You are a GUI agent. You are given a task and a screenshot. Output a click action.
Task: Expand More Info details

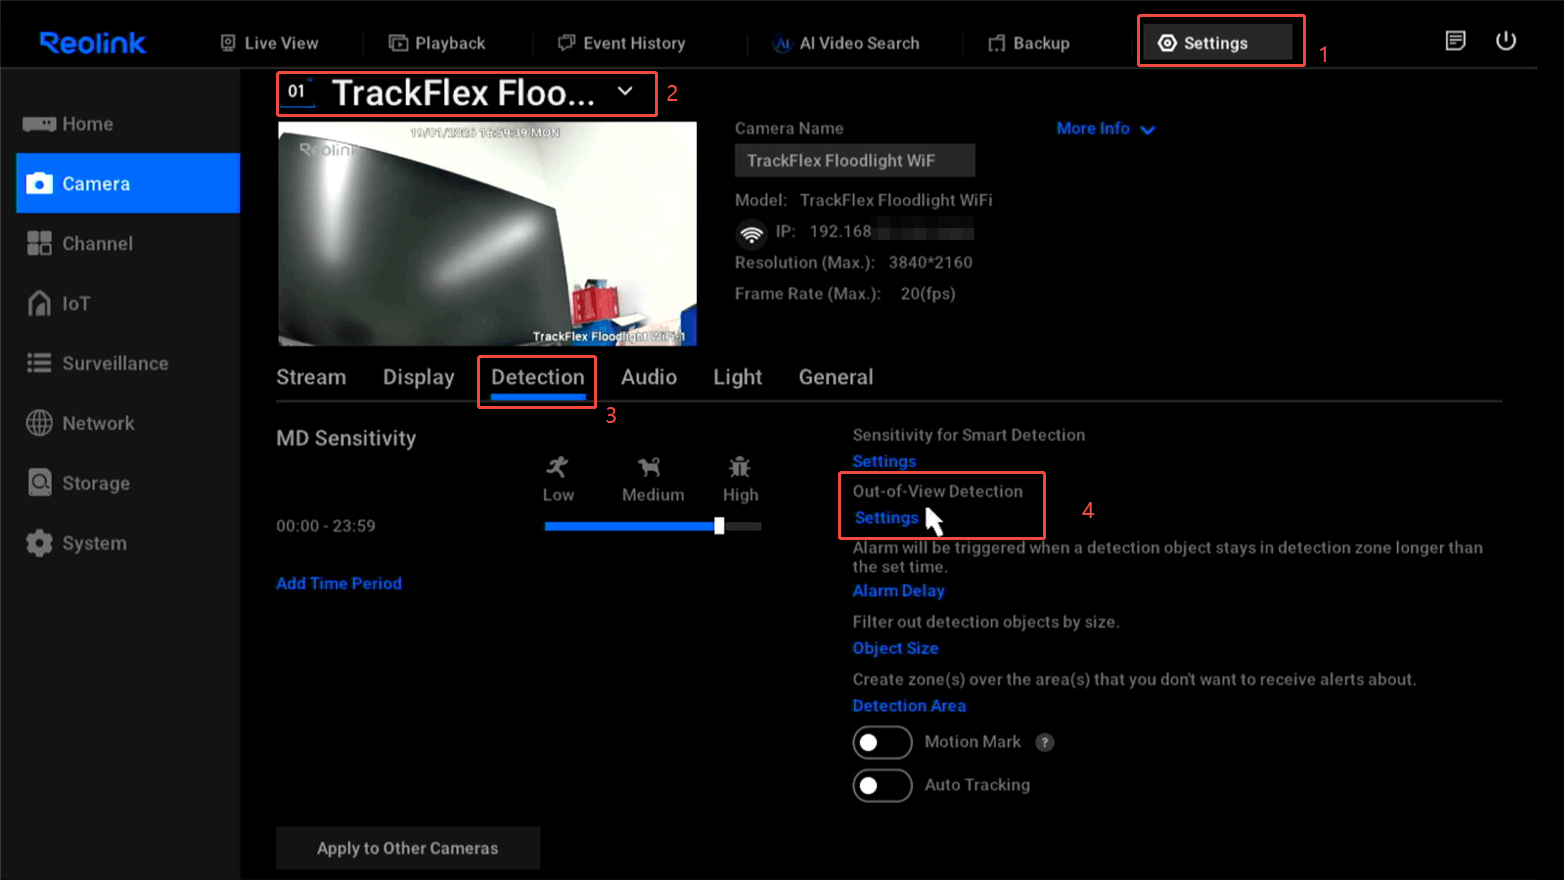(x=1106, y=128)
